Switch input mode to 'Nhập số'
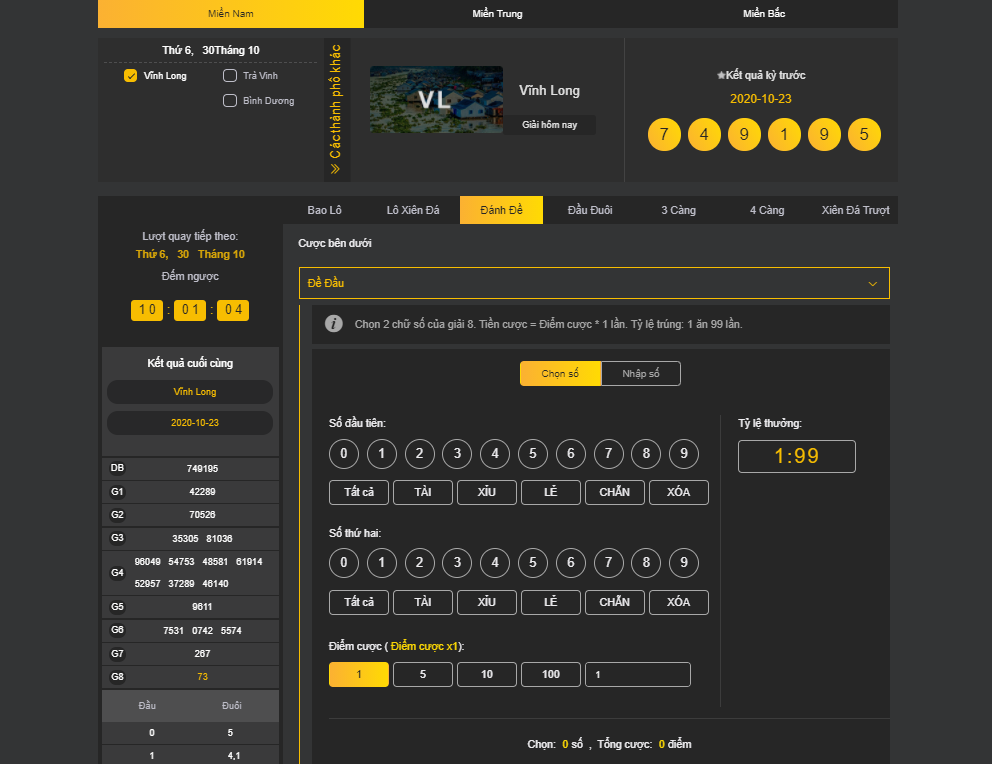Image resolution: width=992 pixels, height=764 pixels. pos(641,373)
